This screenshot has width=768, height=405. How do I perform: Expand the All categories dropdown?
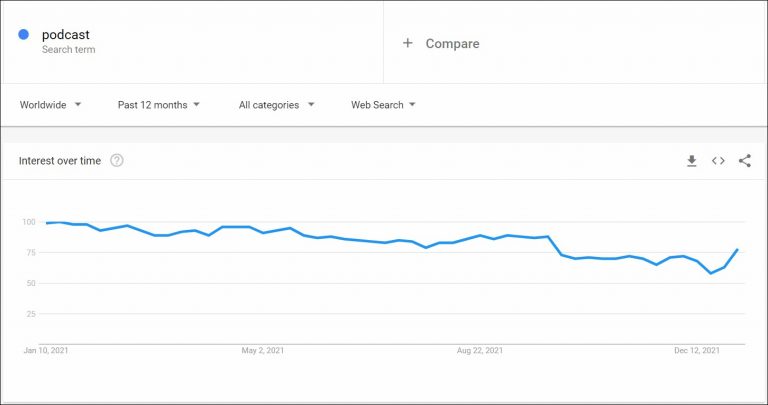click(x=277, y=105)
